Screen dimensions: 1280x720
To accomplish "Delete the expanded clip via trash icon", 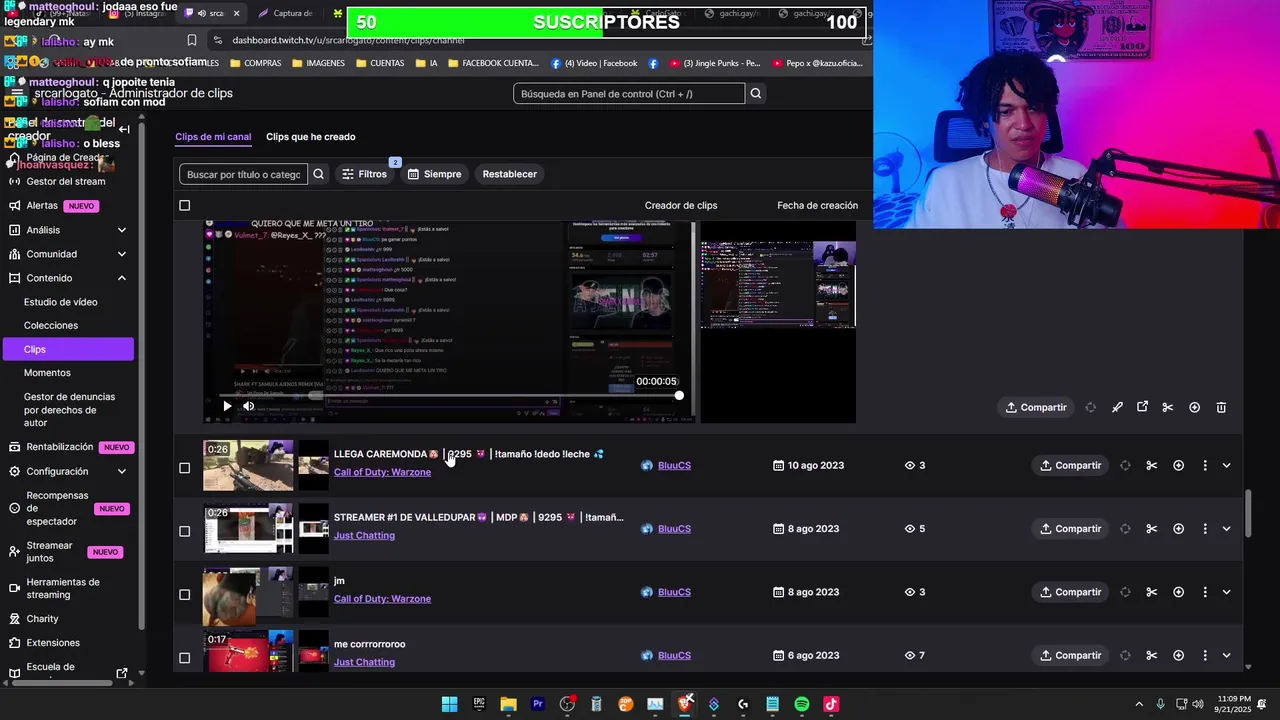I will point(1221,407).
